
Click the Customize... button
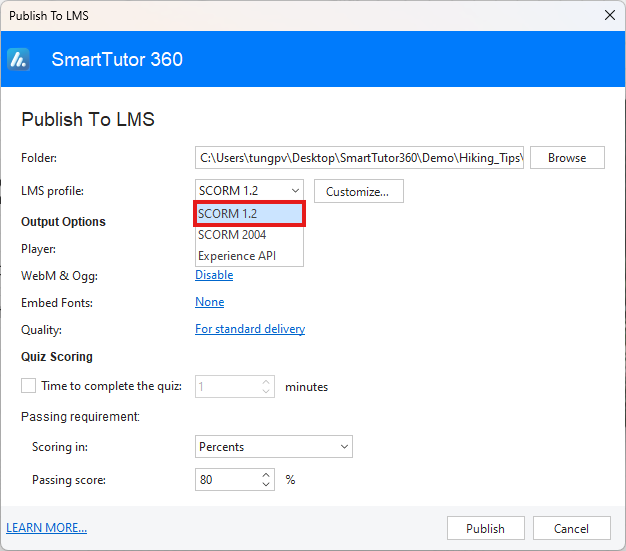click(x=359, y=191)
